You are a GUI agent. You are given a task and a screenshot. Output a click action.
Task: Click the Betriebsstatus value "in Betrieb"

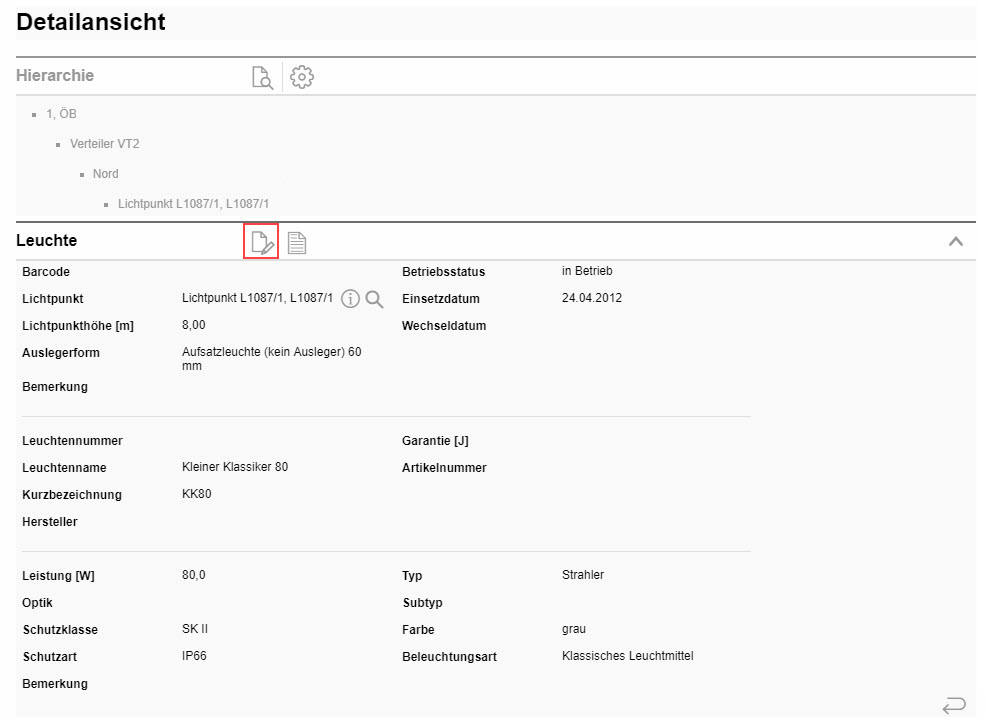click(587, 271)
